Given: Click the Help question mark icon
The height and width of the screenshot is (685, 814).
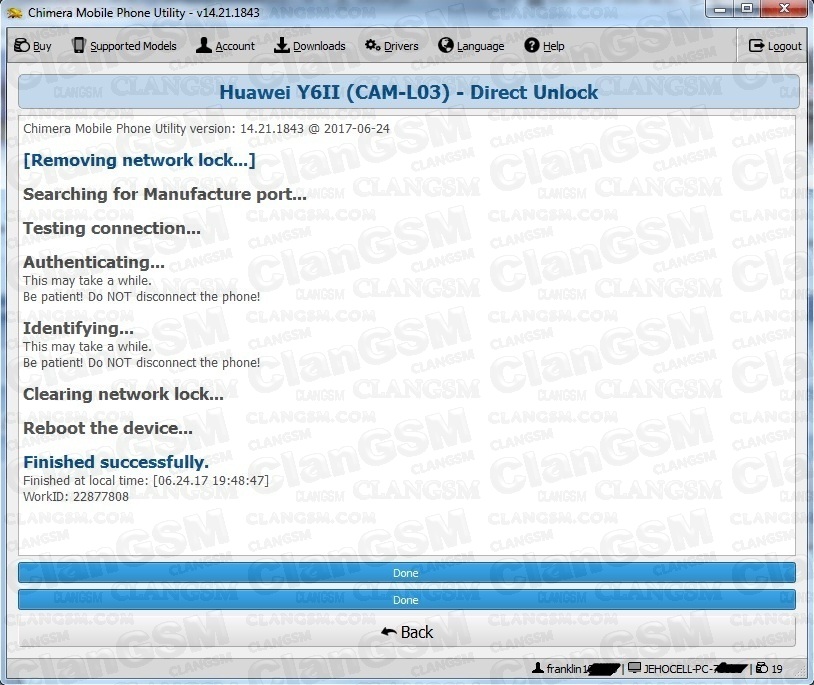Looking at the screenshot, I should [532, 45].
